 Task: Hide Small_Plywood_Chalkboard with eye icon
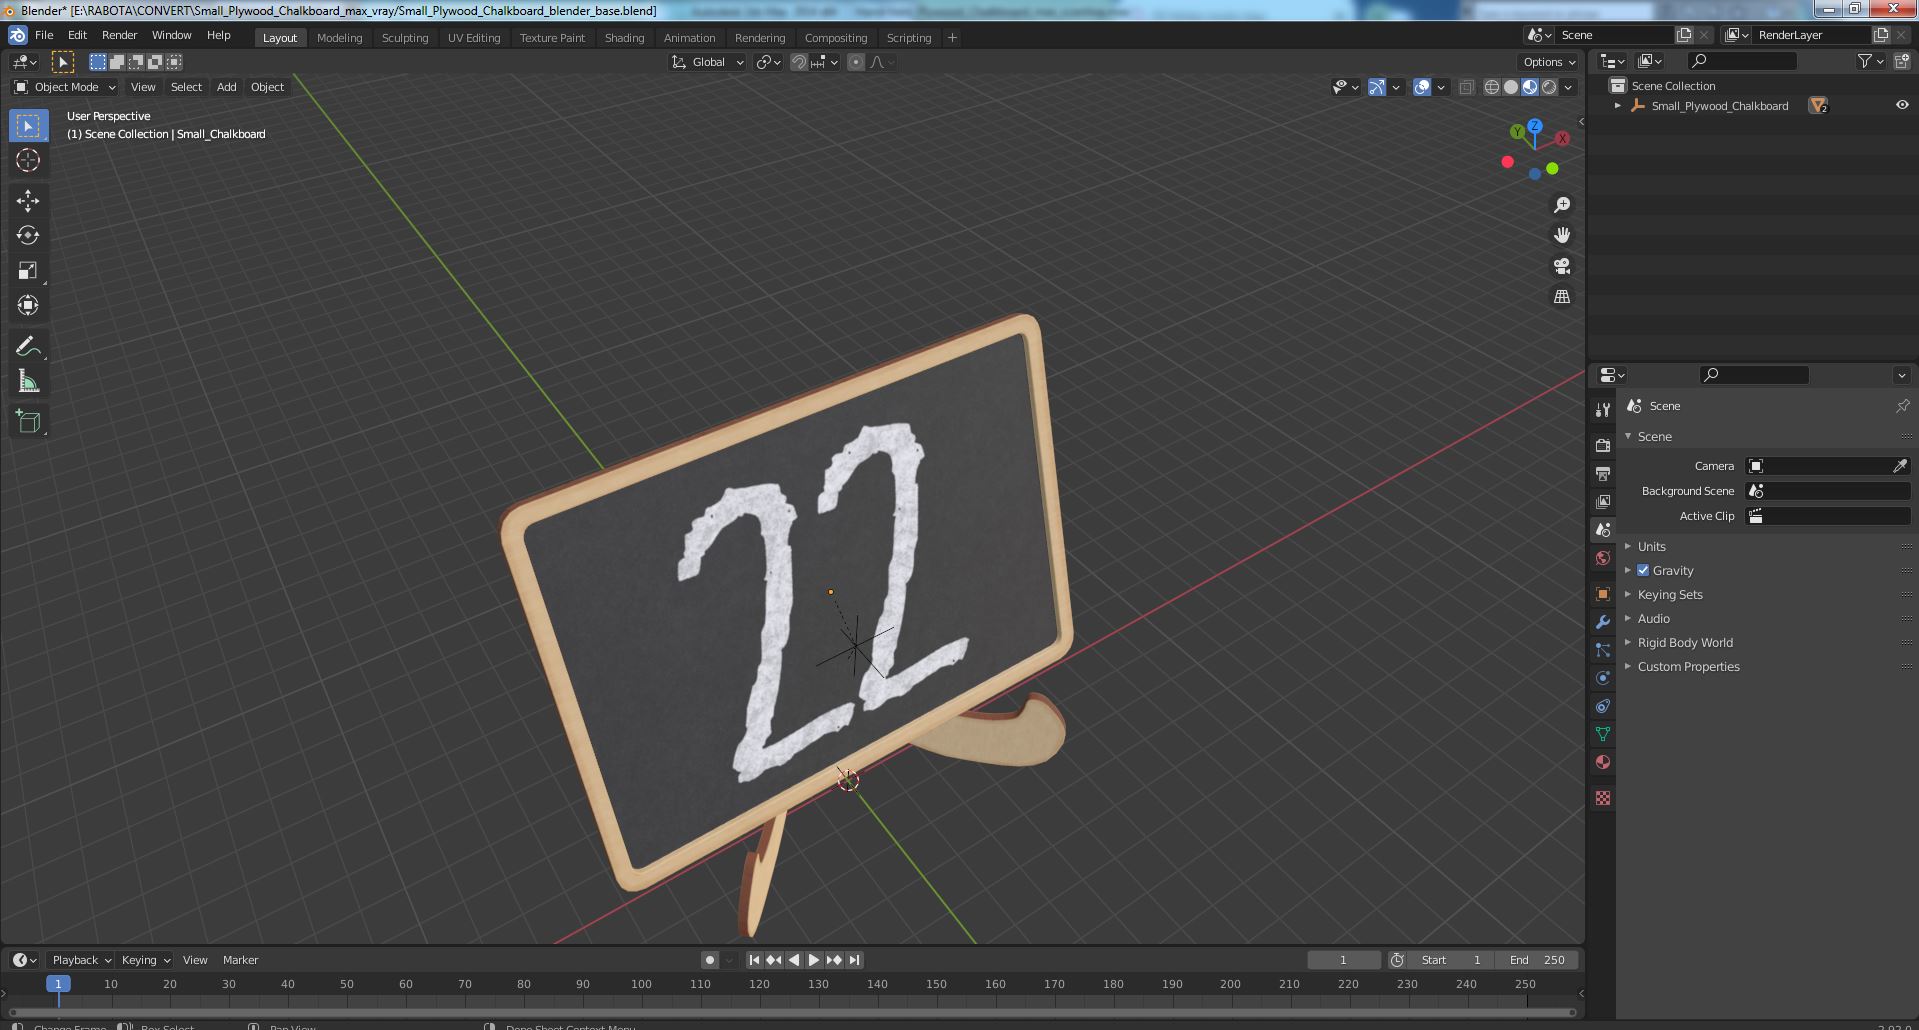pyautogui.click(x=1902, y=105)
